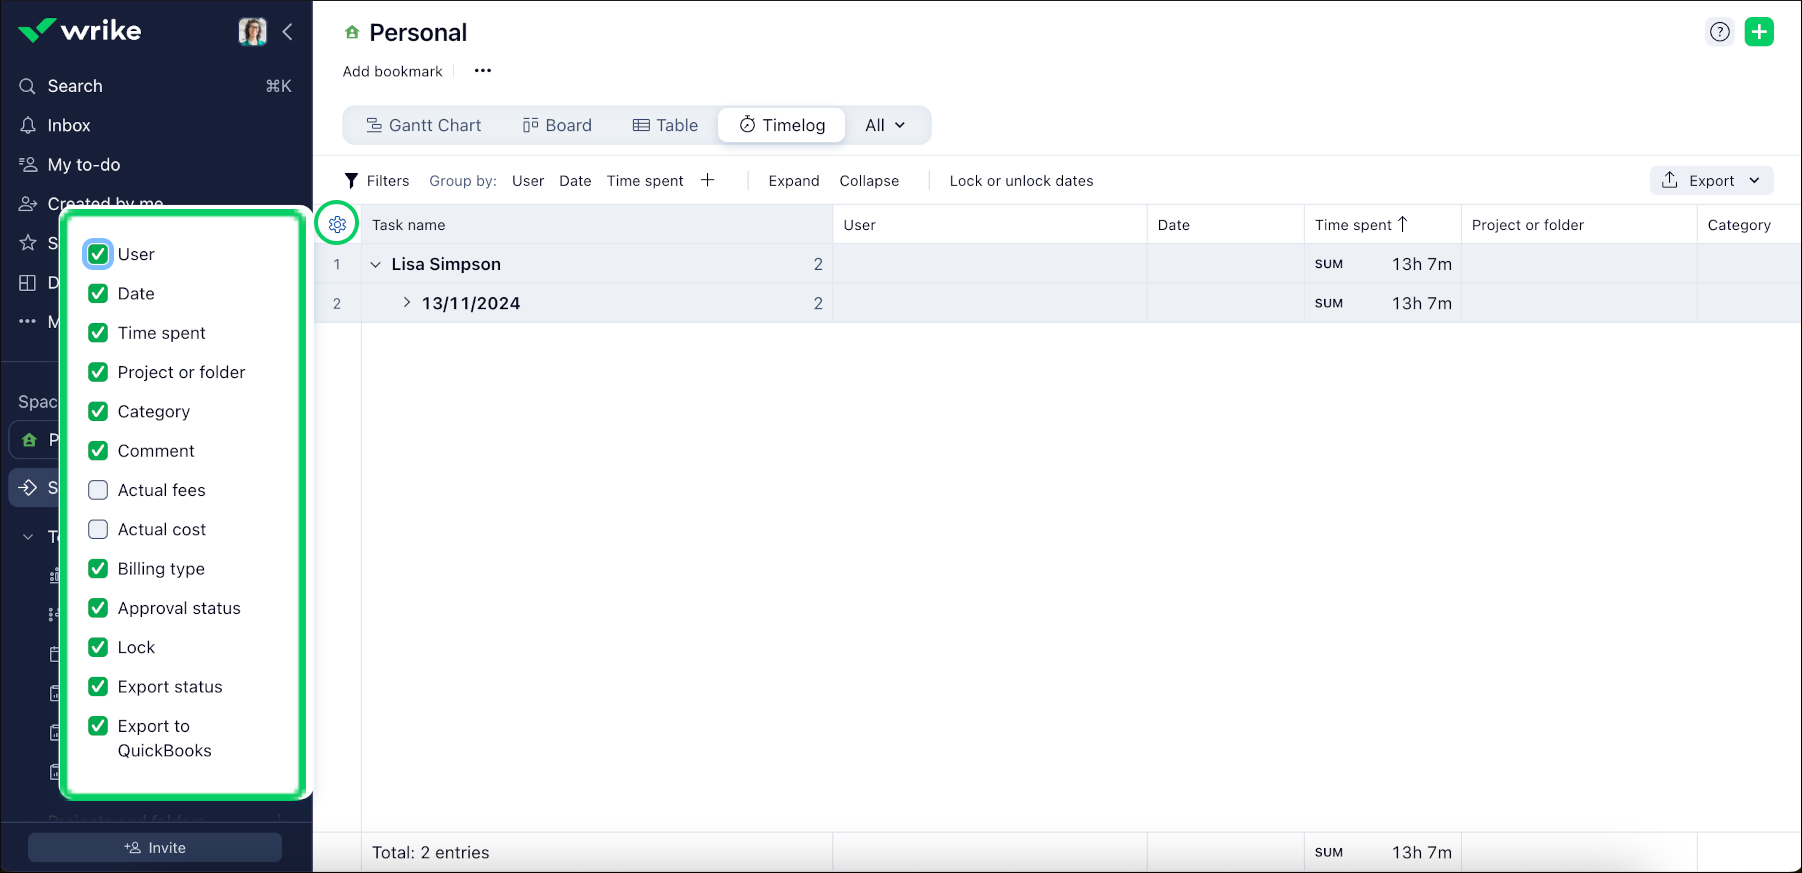Check the Actual cost column
Image resolution: width=1802 pixels, height=873 pixels.
pyautogui.click(x=98, y=529)
